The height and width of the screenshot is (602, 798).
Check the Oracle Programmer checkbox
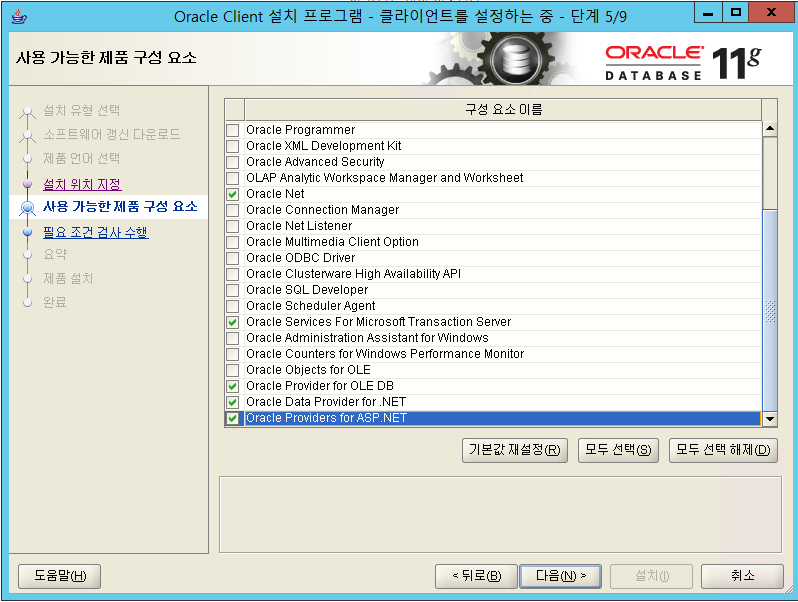233,130
